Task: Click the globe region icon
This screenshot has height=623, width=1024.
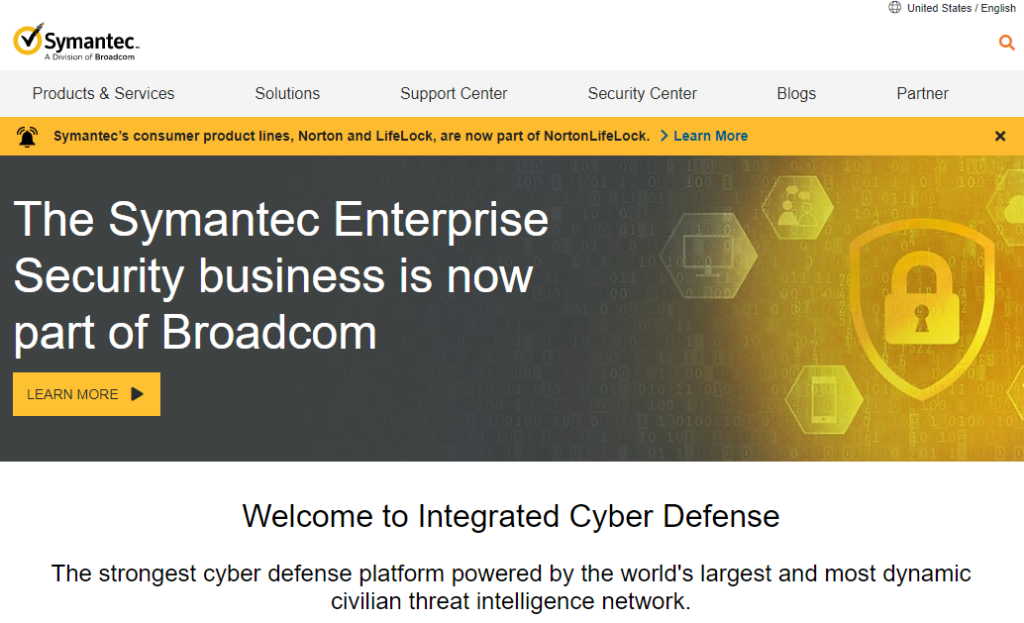Action: (x=894, y=8)
